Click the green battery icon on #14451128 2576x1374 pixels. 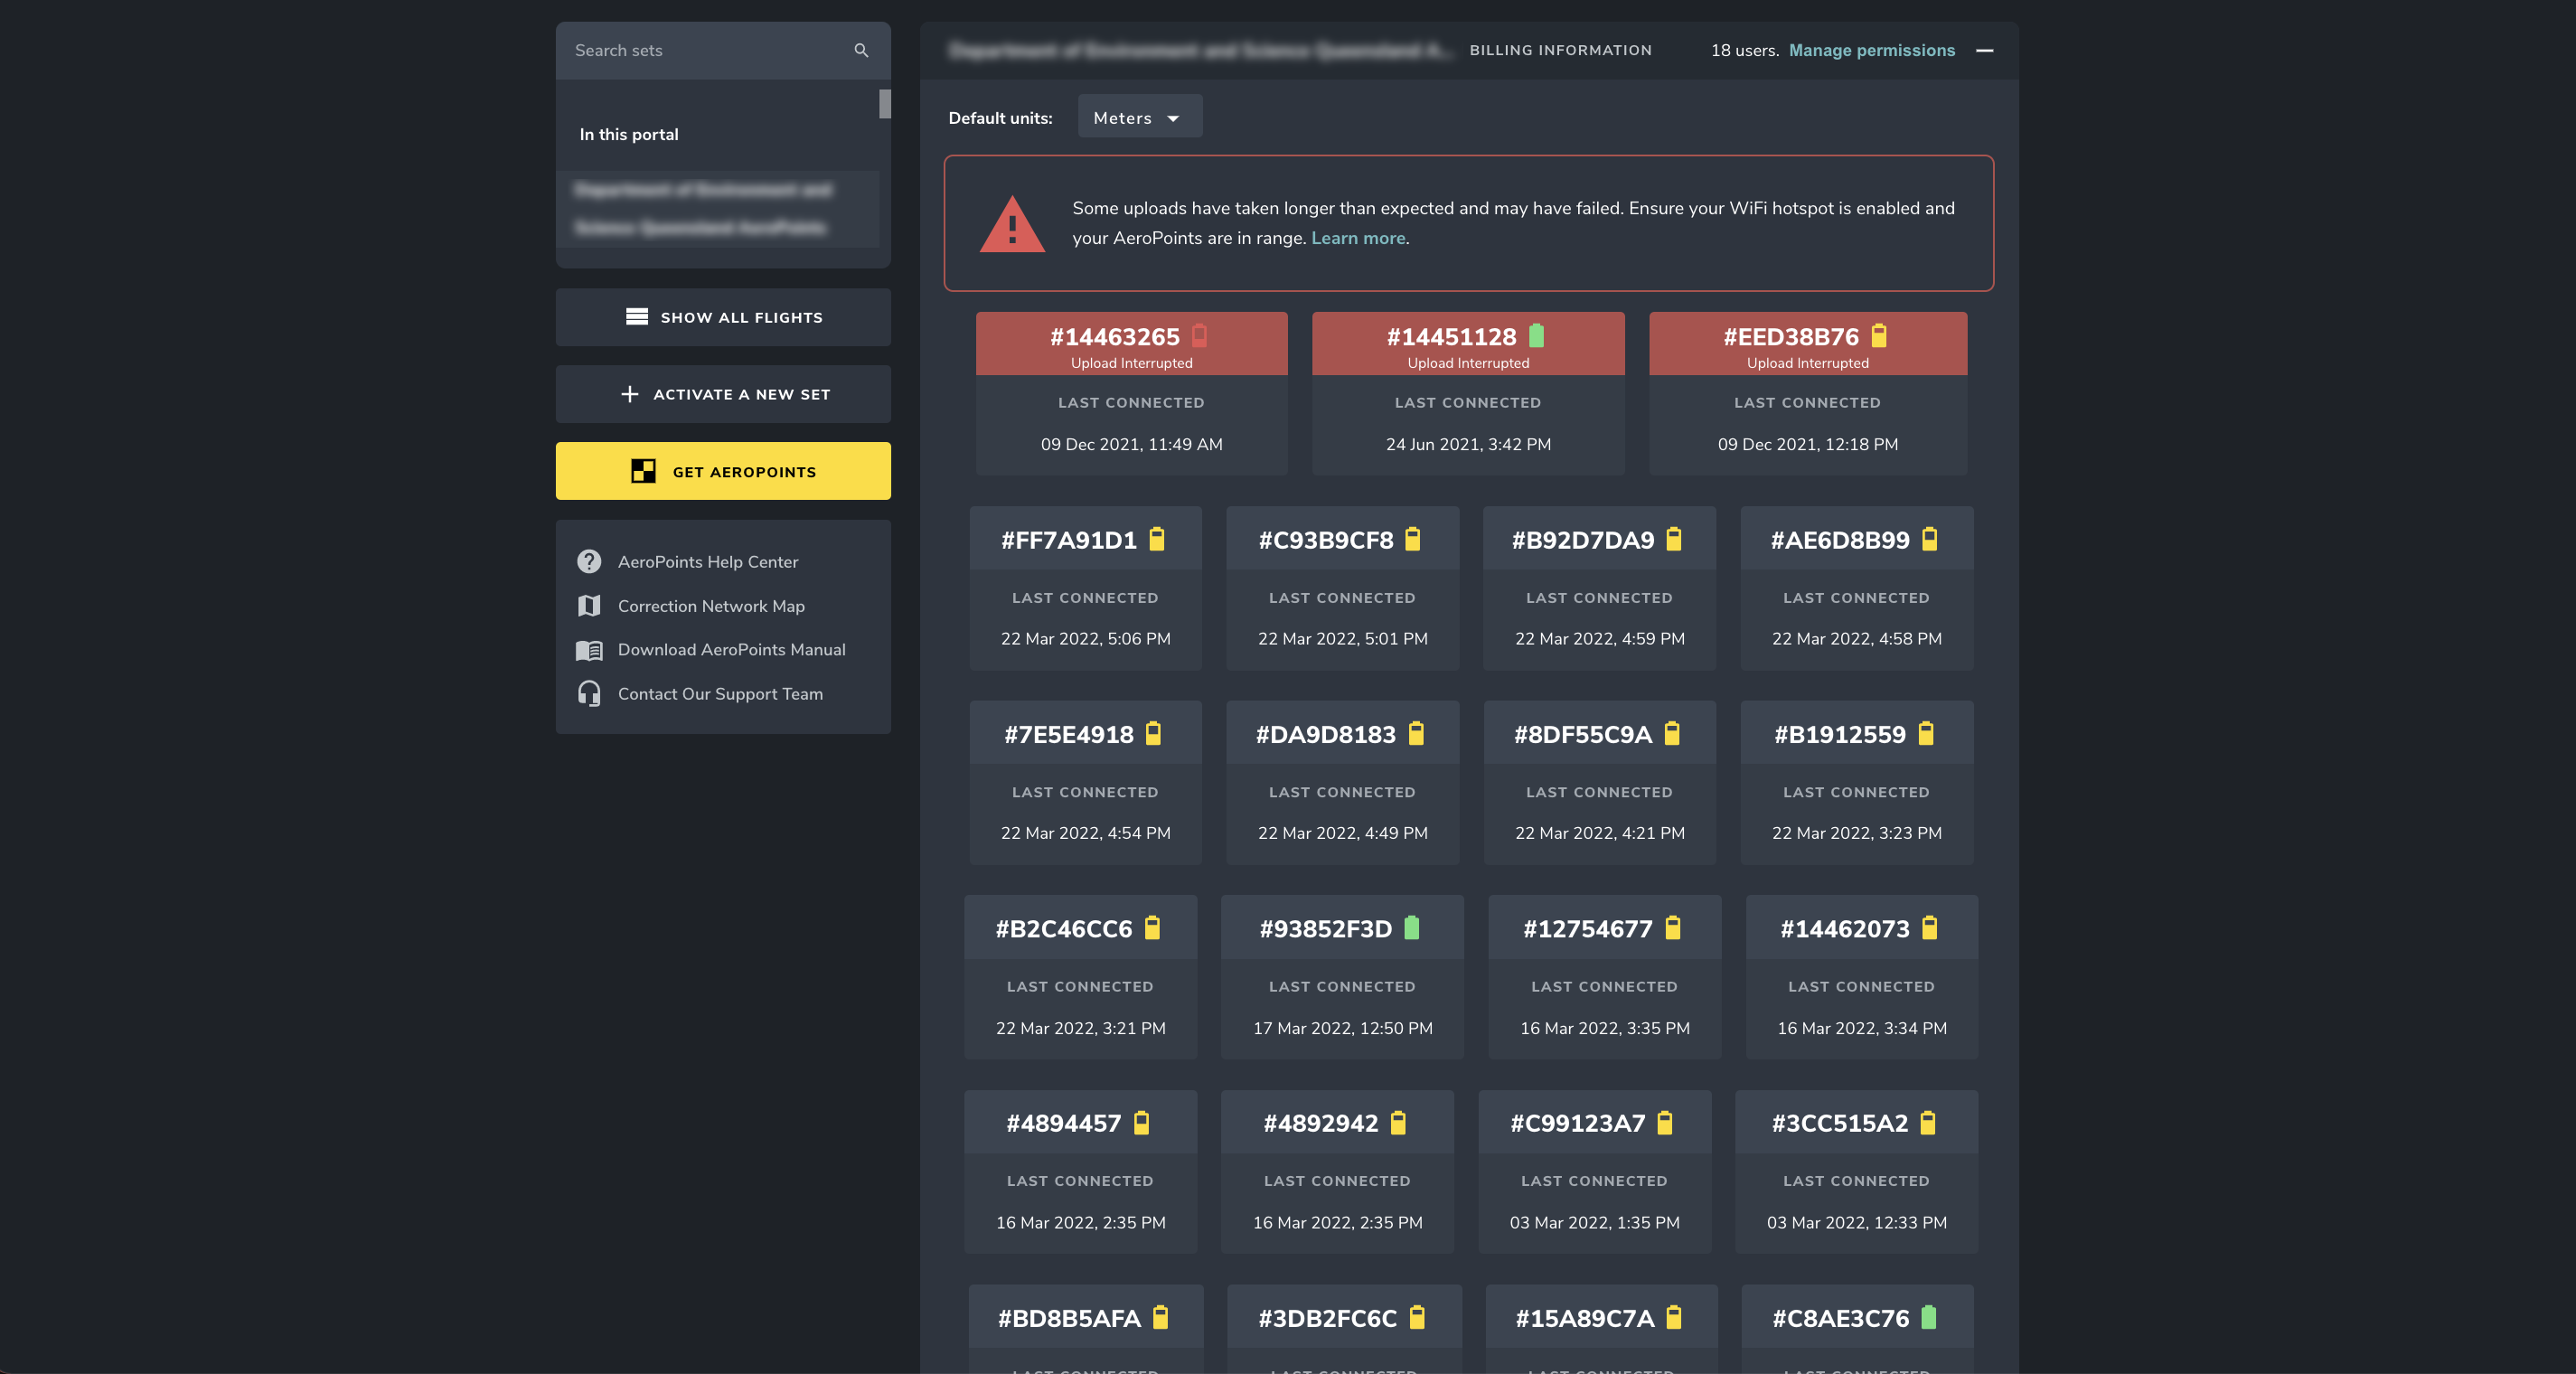1537,336
